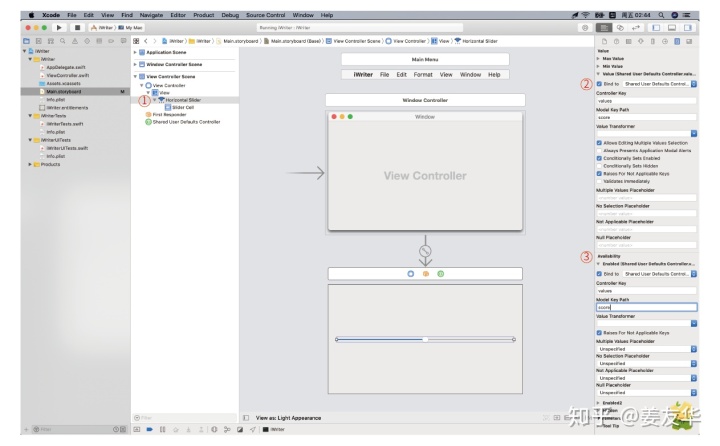720x446 pixels.
Task: Open Bind to dropdown under Value binding
Action: coord(660,84)
